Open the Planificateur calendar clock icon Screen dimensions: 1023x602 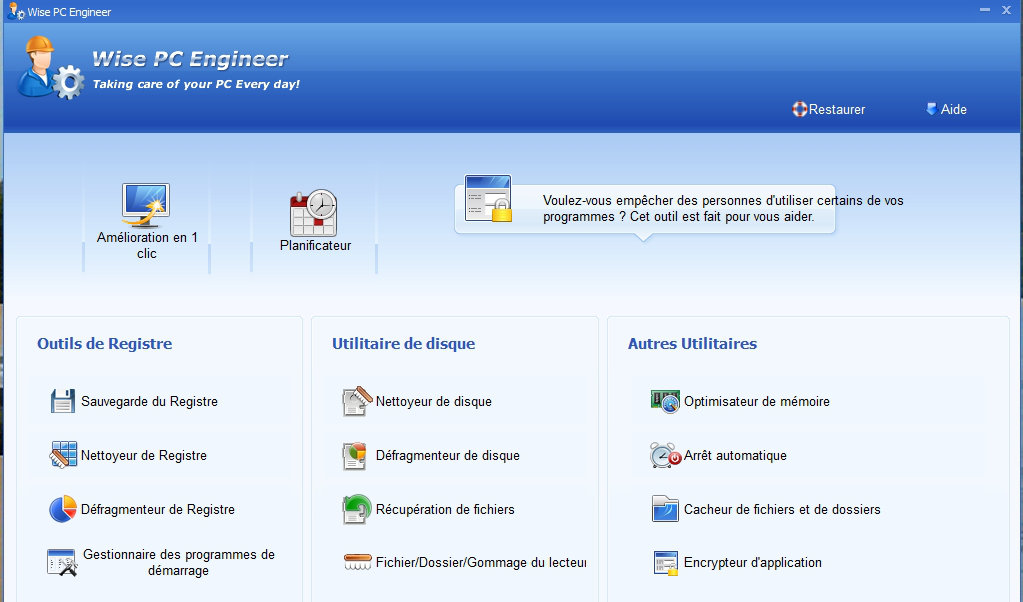[314, 213]
